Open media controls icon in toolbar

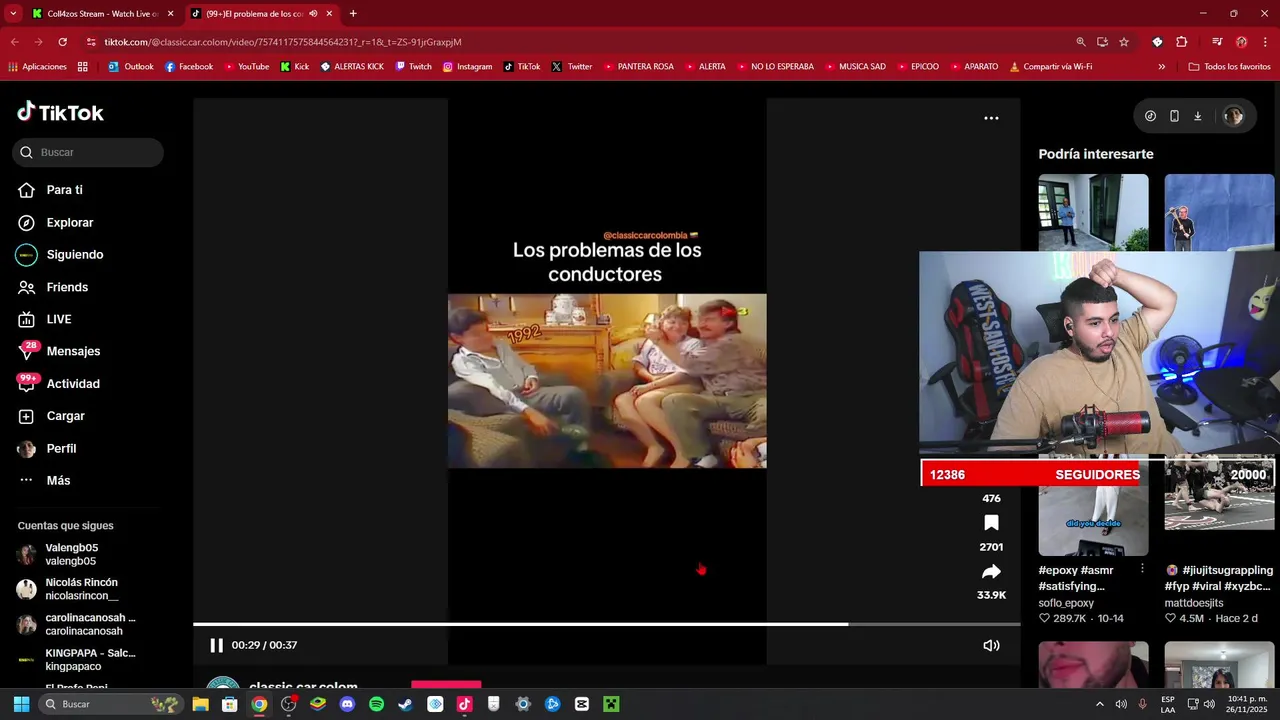tap(1217, 42)
